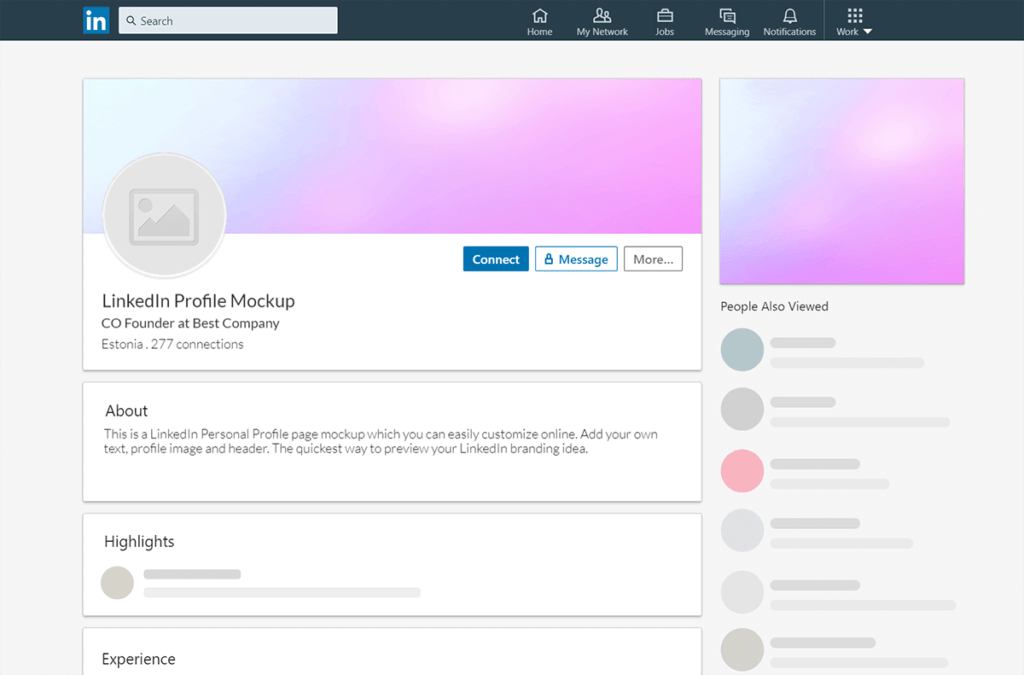Click the search magnifier icon
Screen dimensions: 1024x675
point(130,20)
